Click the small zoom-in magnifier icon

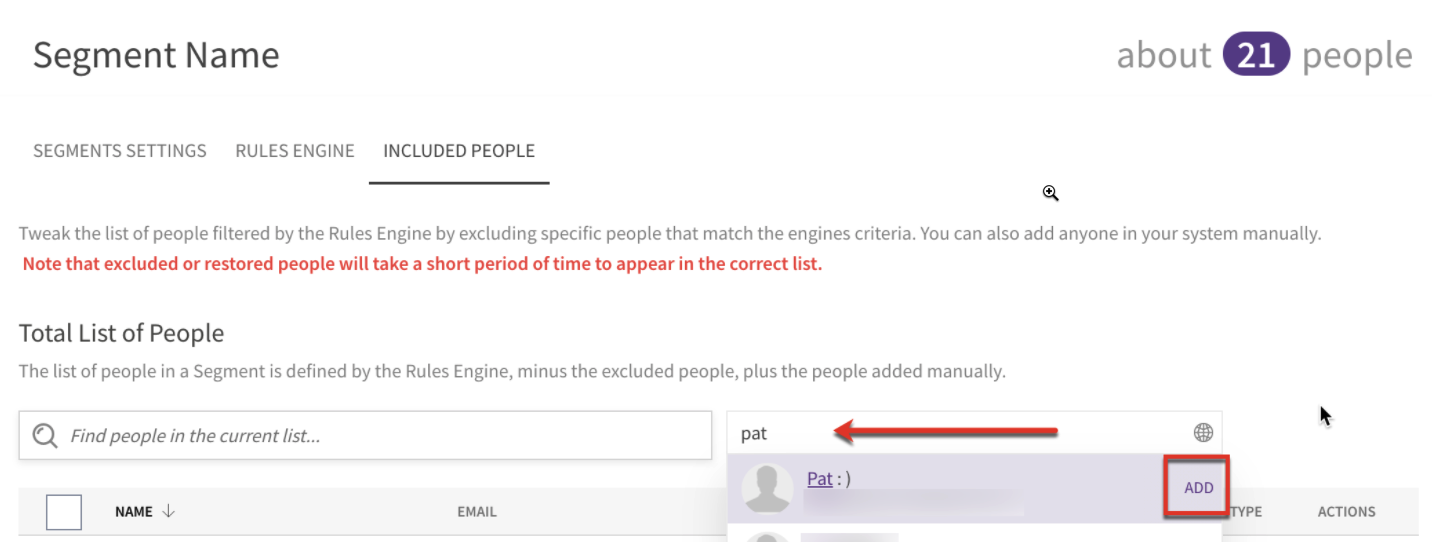(x=1050, y=193)
